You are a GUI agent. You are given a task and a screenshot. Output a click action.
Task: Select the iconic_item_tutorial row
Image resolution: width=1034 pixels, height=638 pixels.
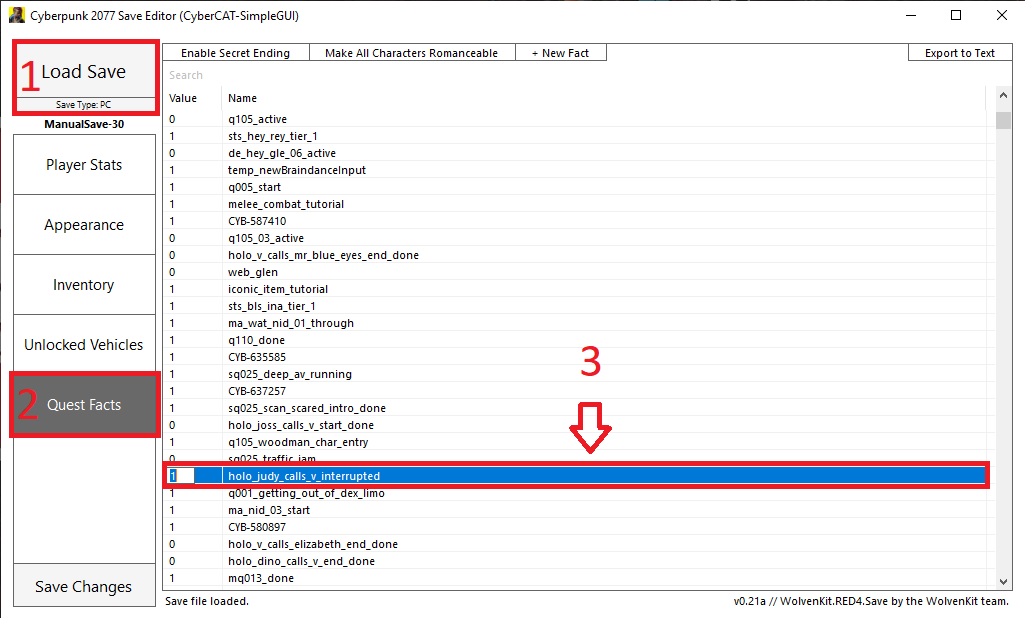point(575,289)
